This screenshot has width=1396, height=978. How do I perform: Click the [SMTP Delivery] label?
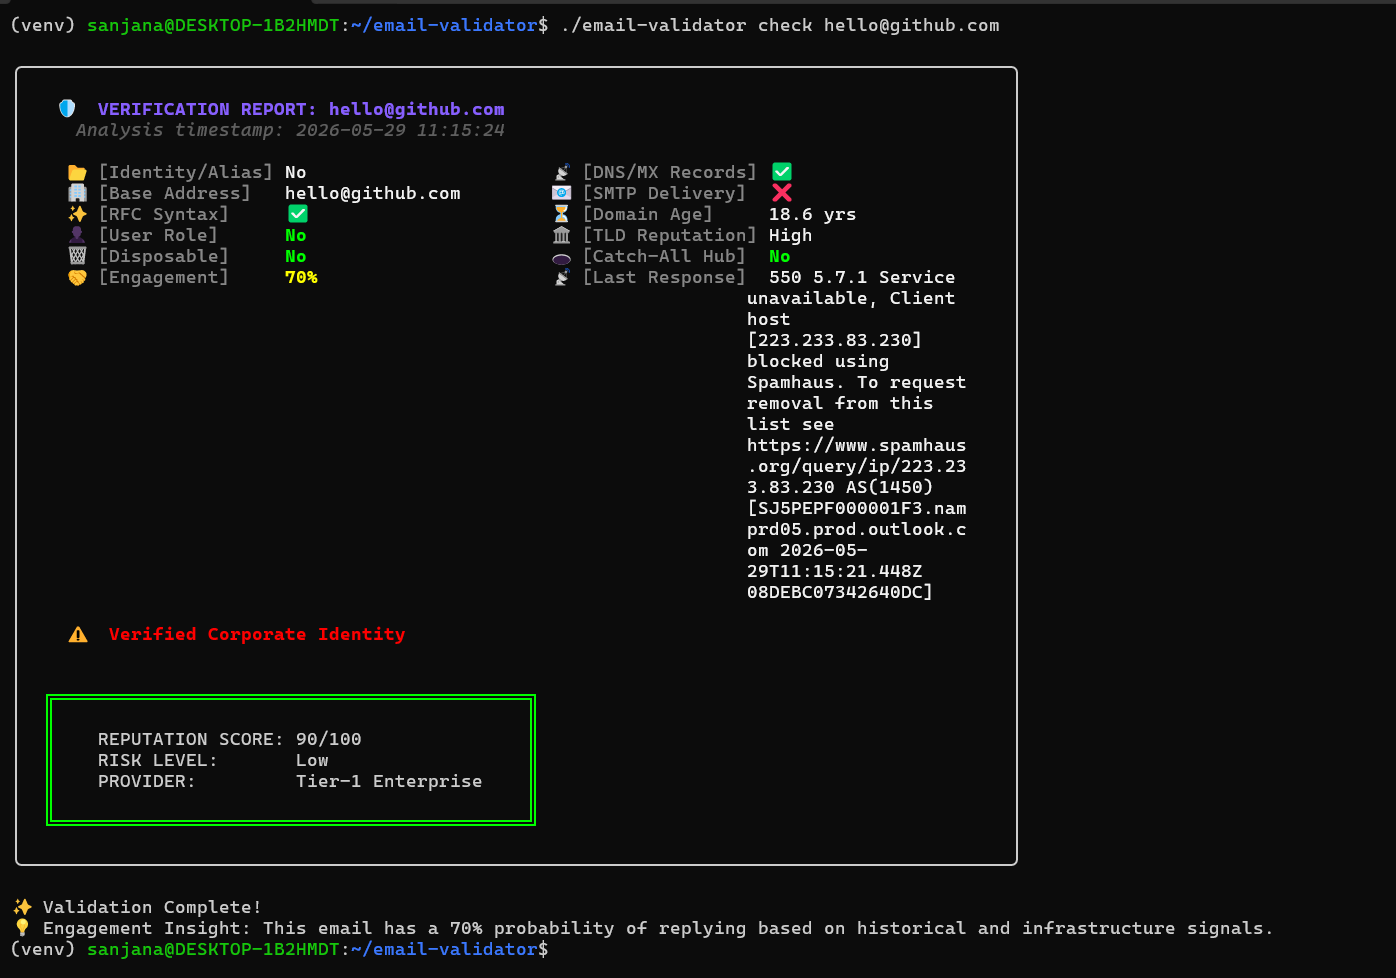point(664,193)
